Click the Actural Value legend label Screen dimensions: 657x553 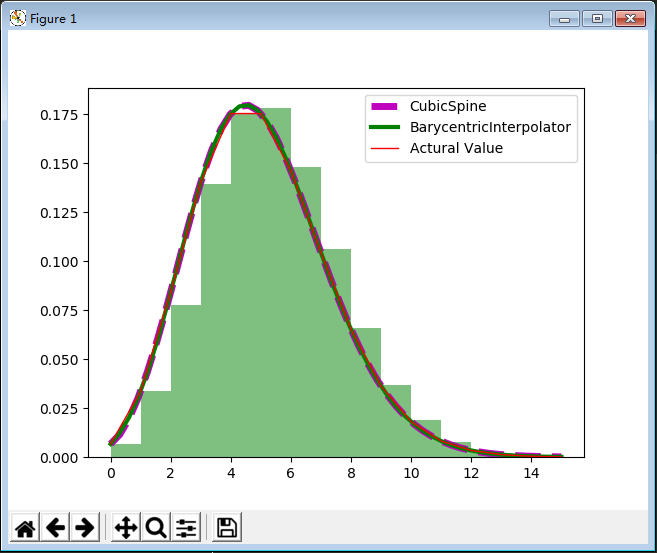point(456,148)
